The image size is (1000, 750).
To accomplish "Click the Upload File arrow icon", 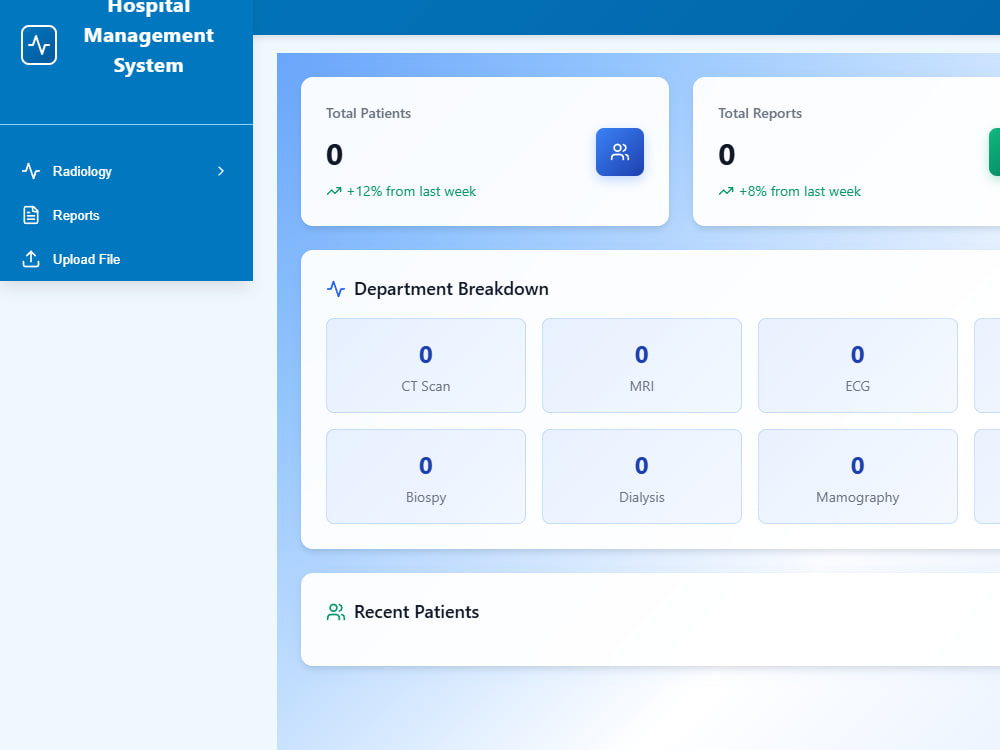I will click(31, 259).
